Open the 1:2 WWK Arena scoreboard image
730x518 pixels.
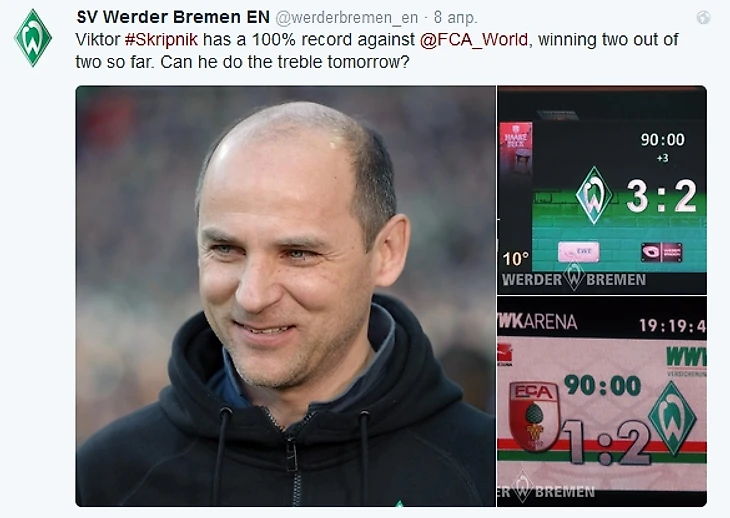pyautogui.click(x=602, y=401)
